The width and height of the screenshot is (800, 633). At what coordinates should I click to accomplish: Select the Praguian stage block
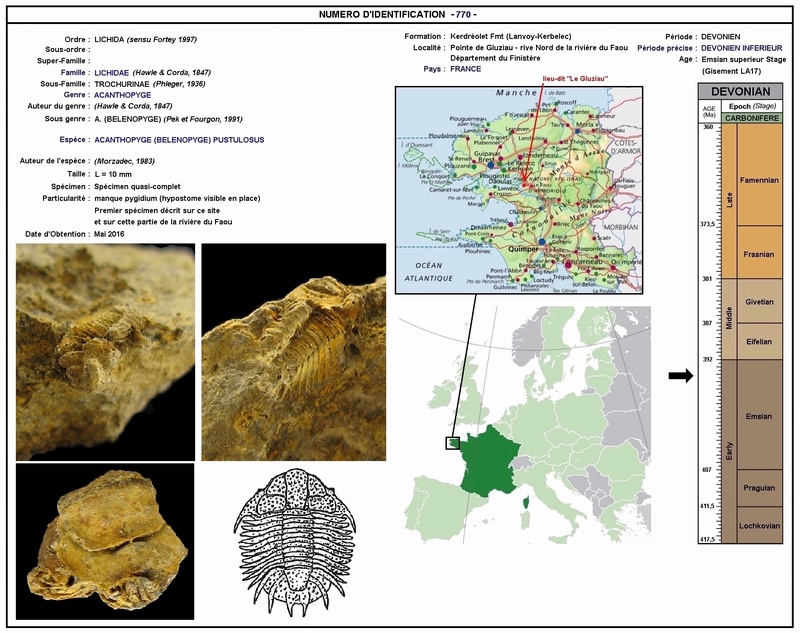759,488
